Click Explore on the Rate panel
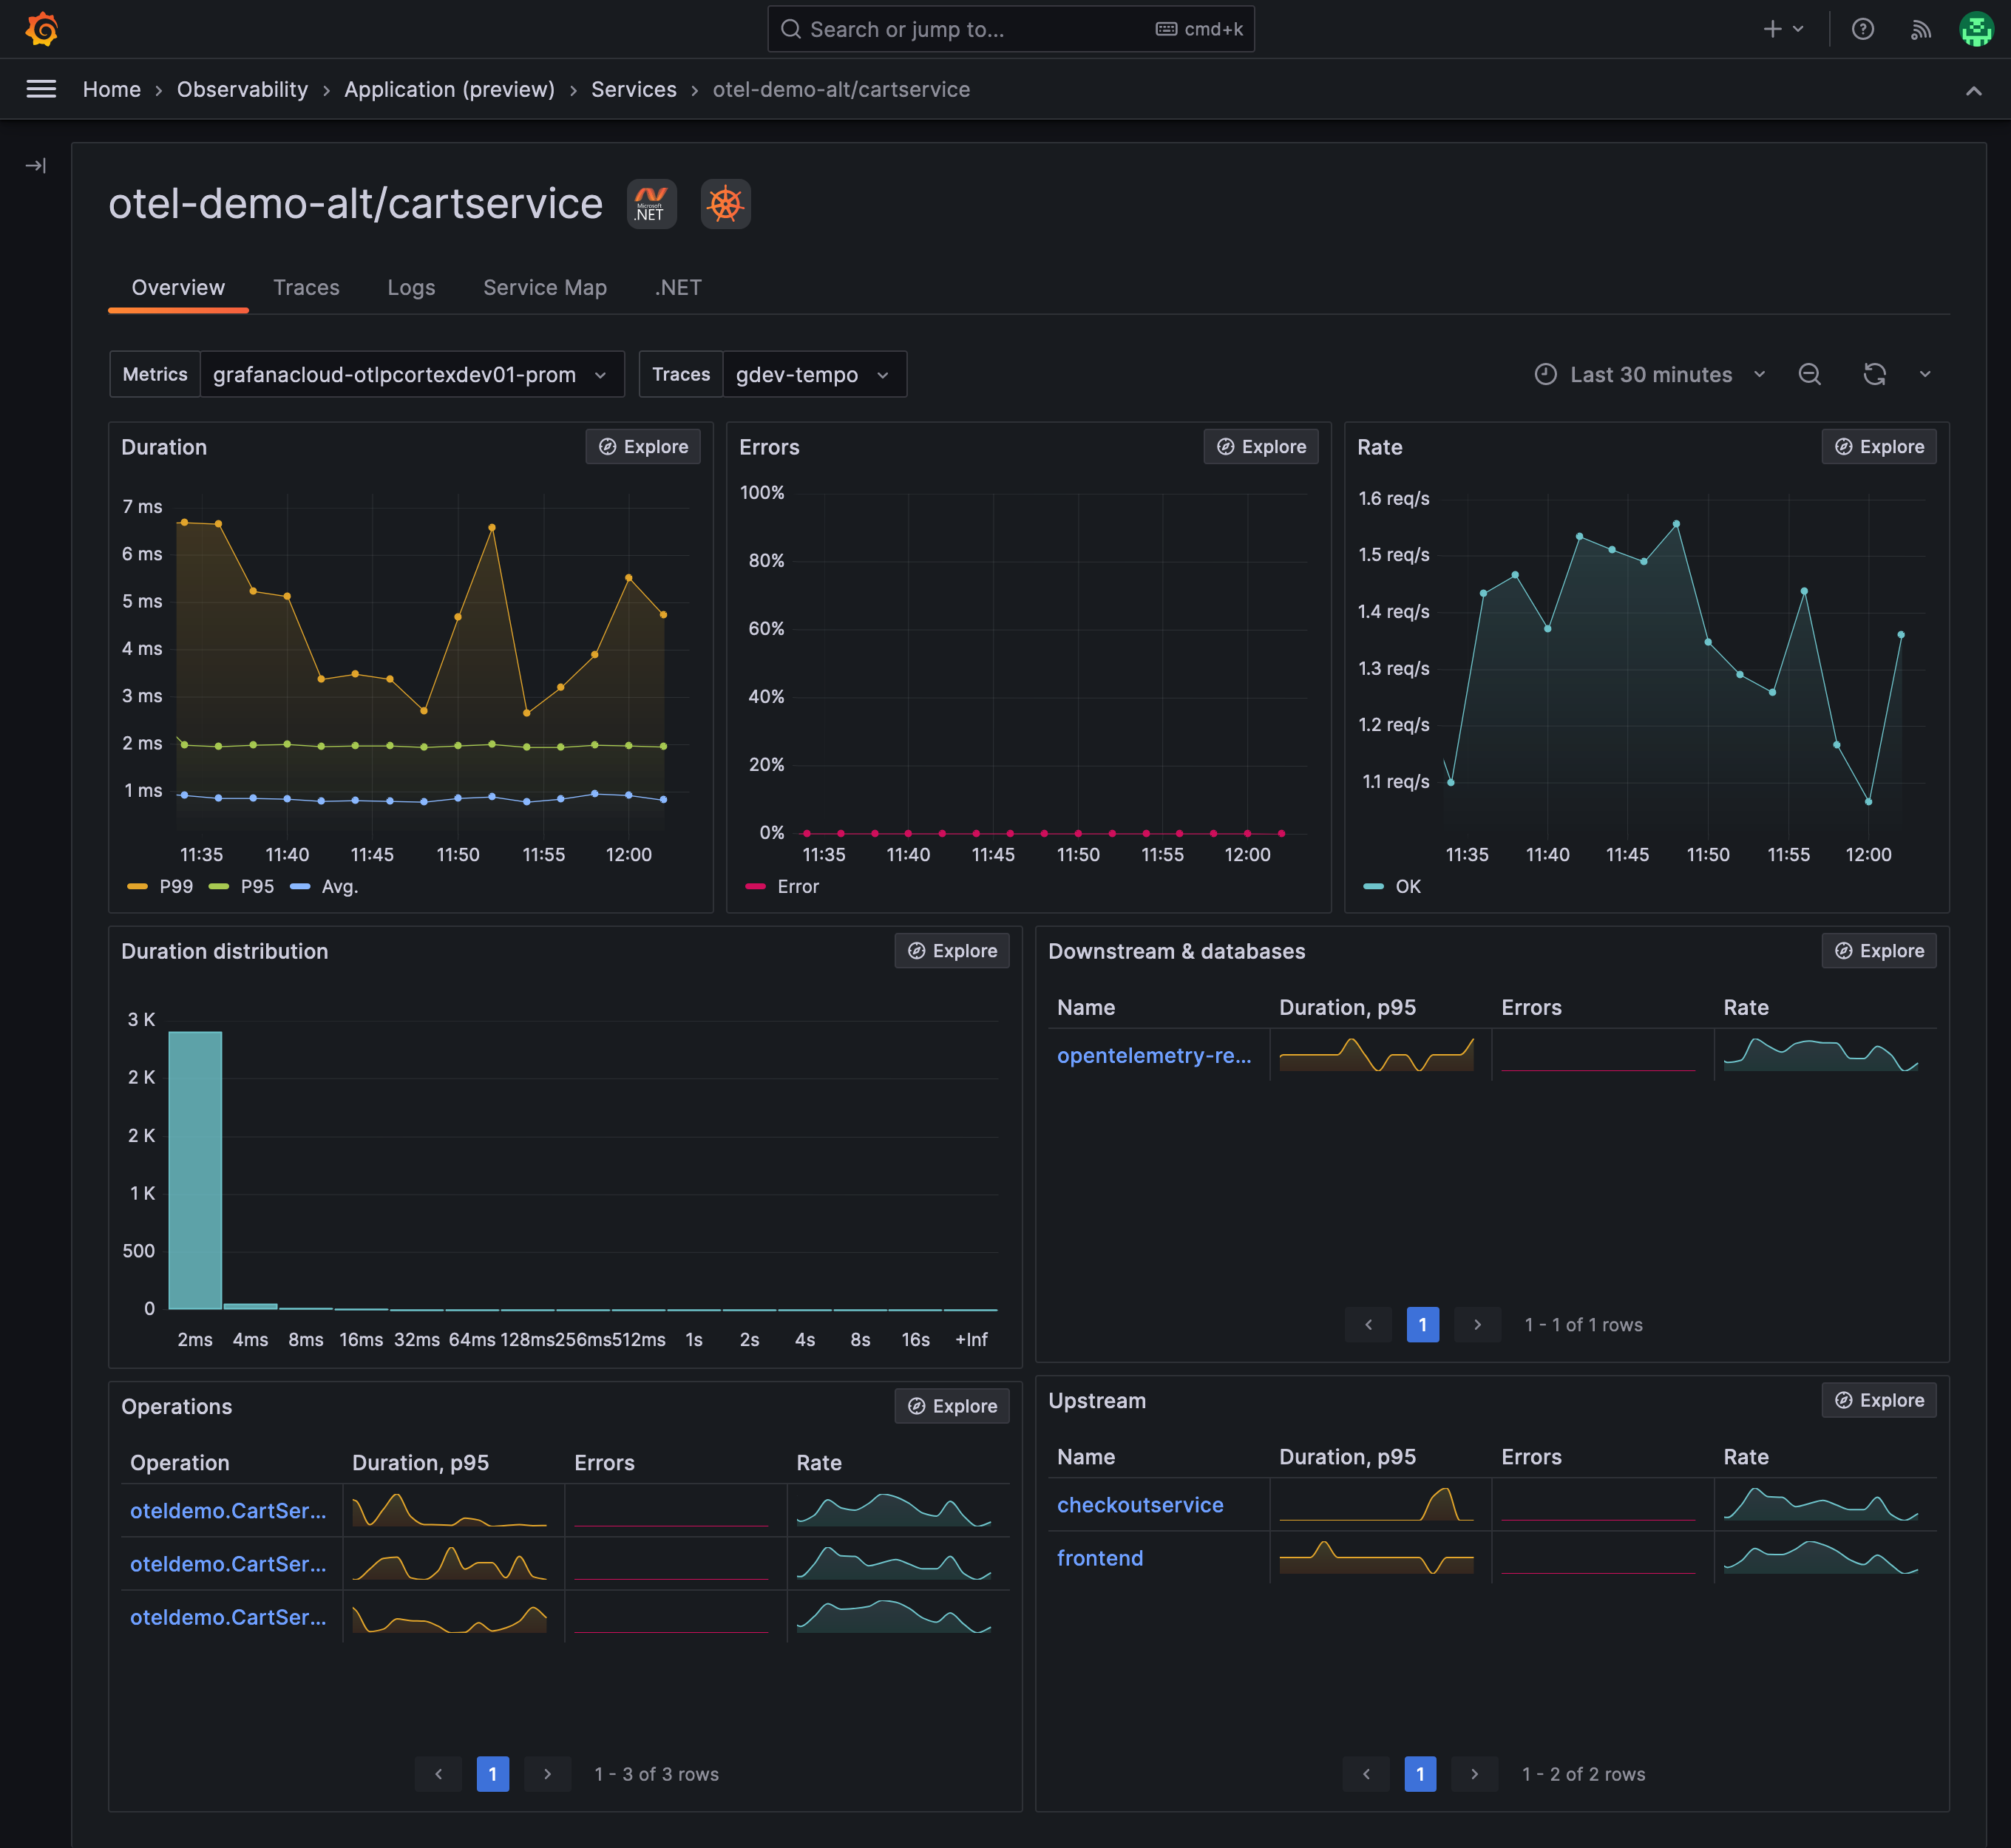The image size is (2011, 1848). [1879, 447]
